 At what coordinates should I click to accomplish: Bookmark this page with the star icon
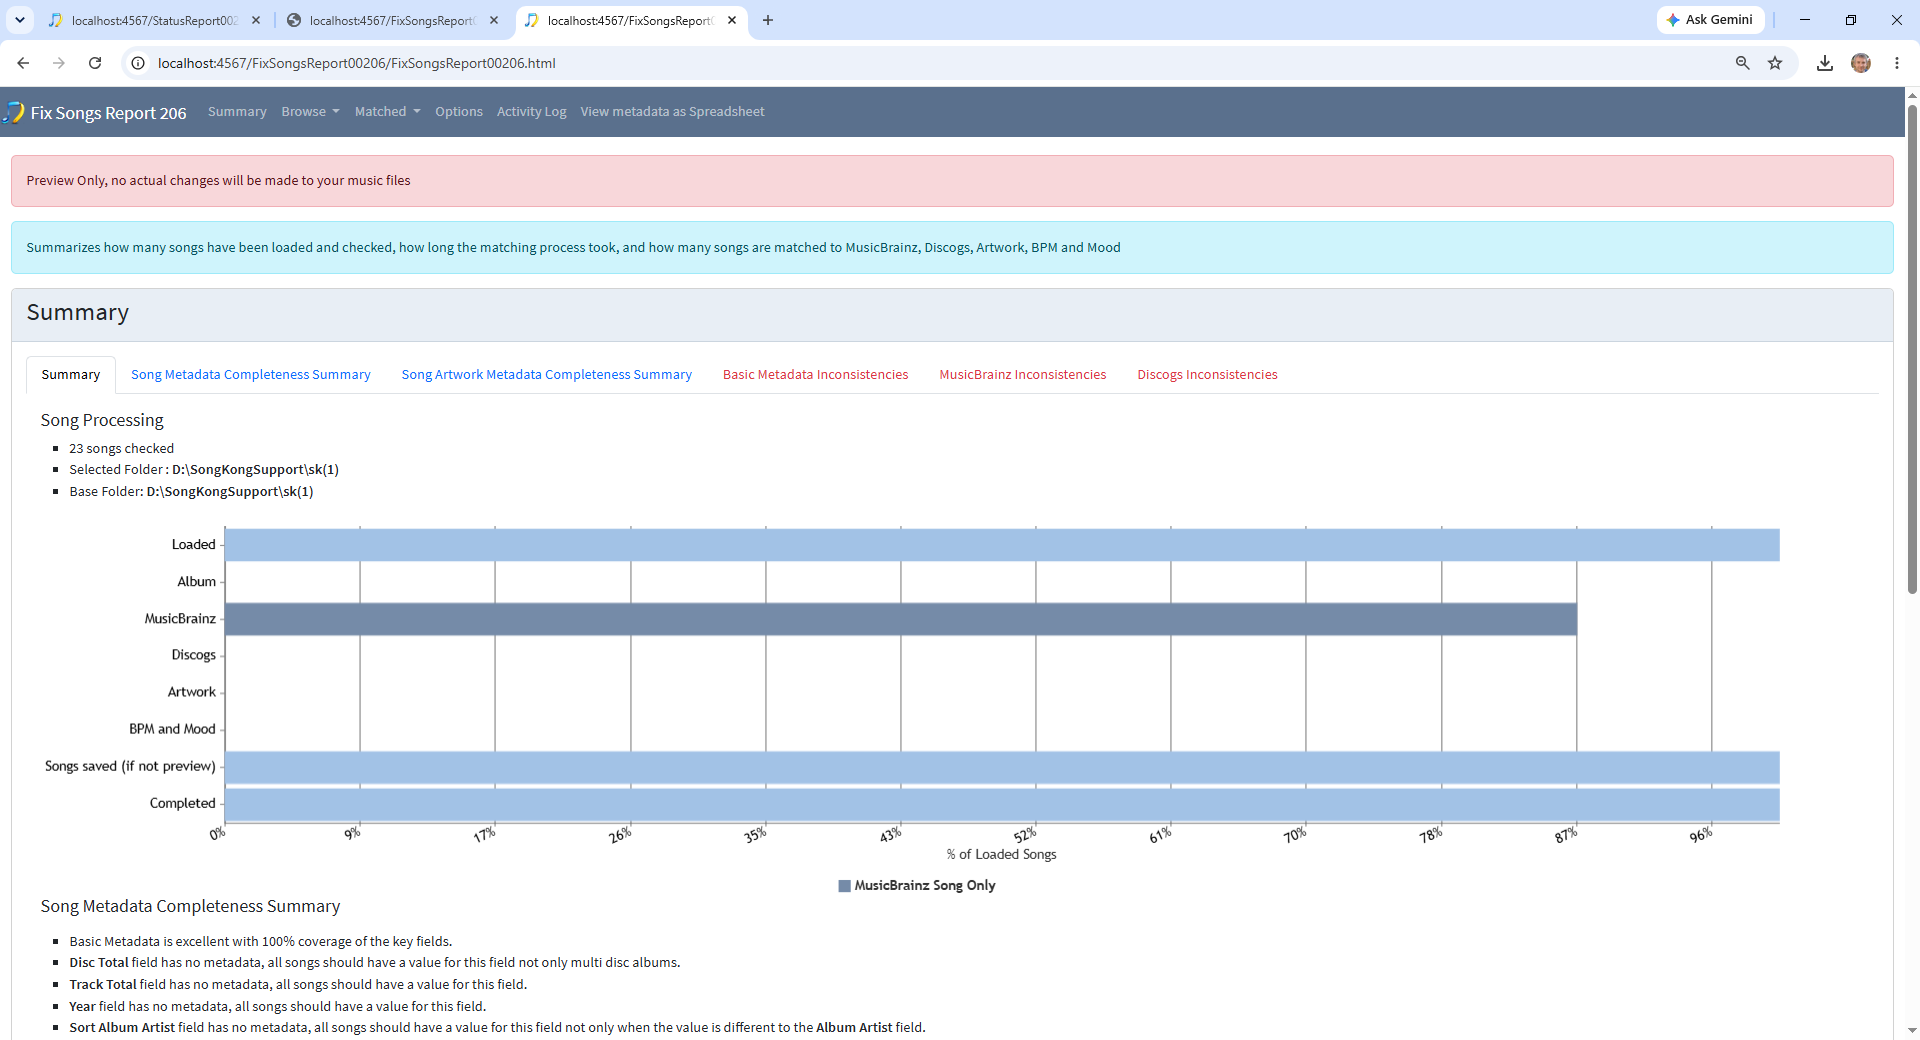[x=1775, y=63]
